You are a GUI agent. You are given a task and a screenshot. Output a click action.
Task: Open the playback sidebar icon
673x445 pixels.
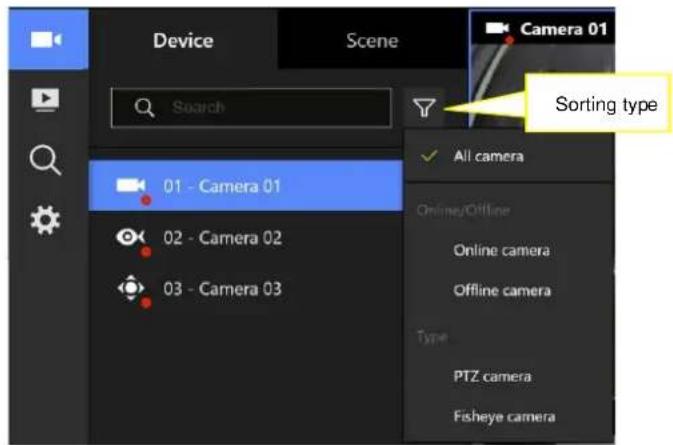pyautogui.click(x=45, y=100)
